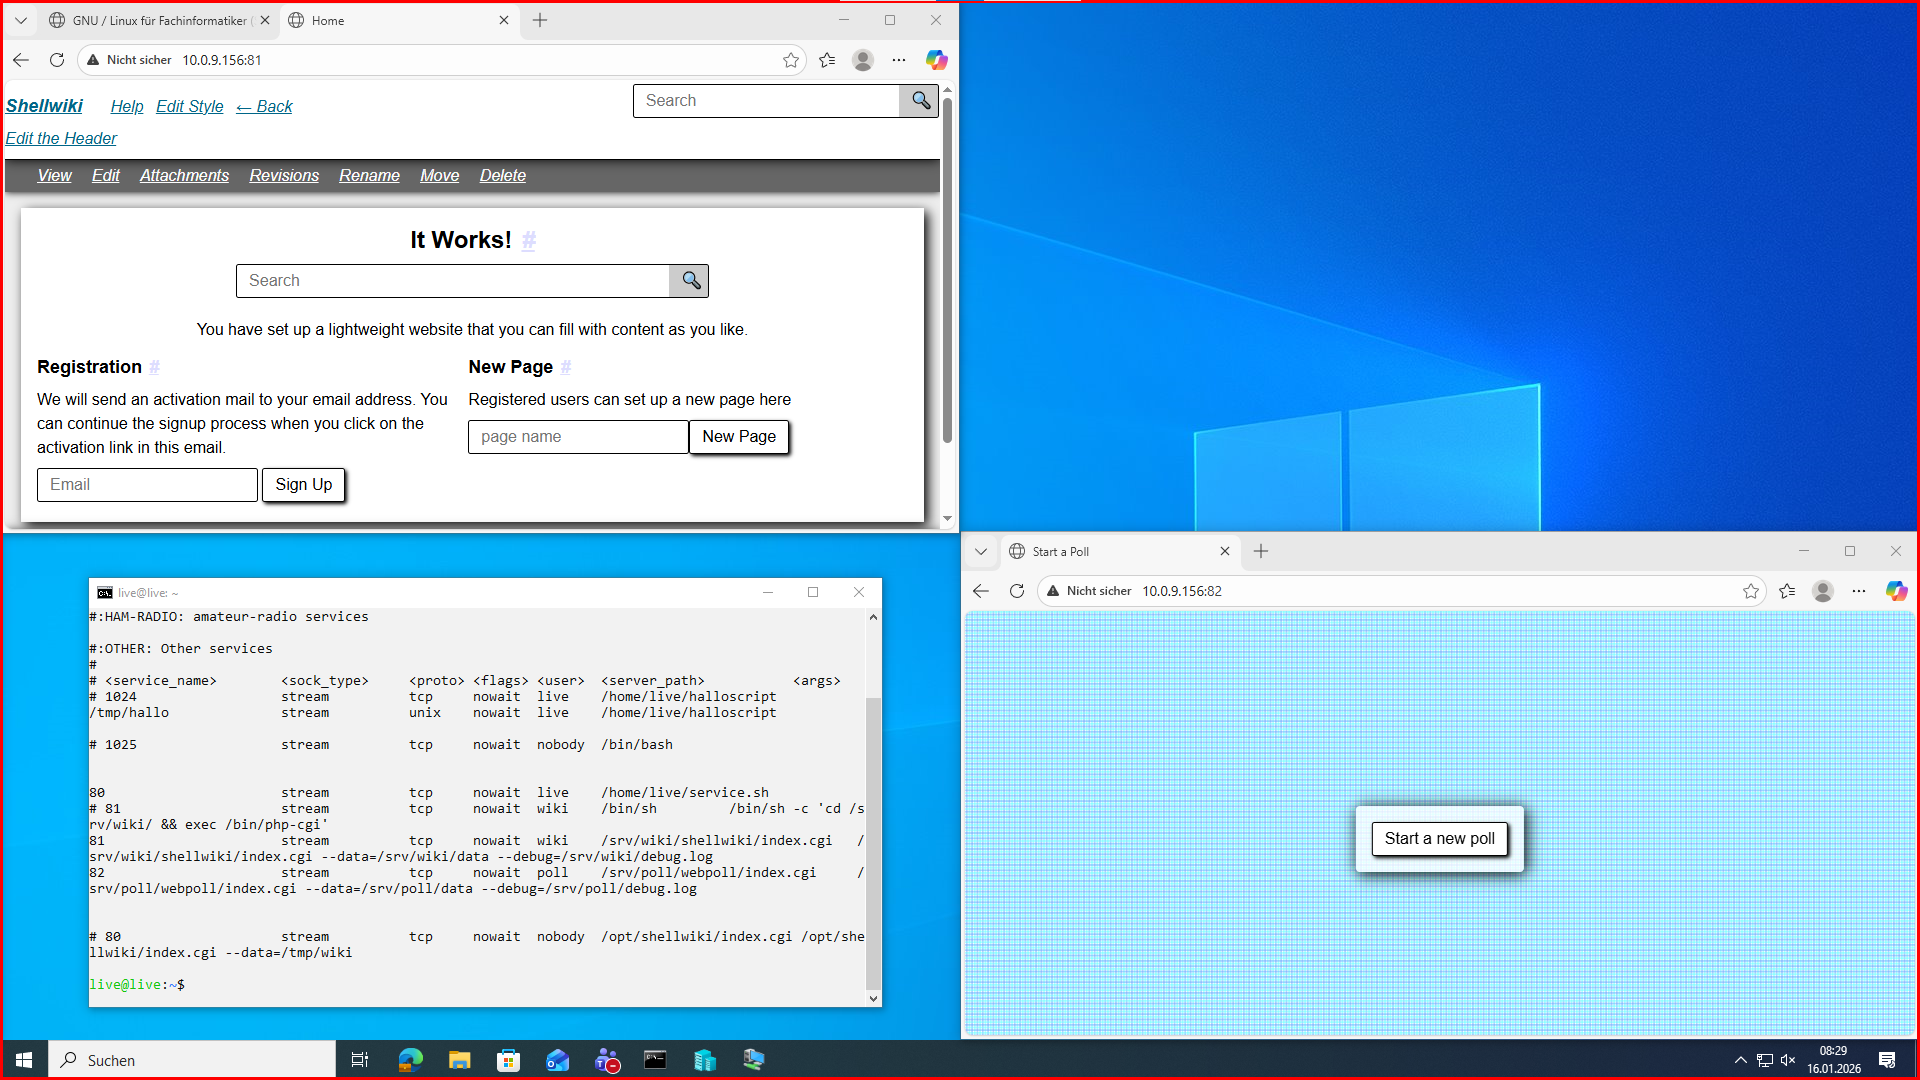The width and height of the screenshot is (1920, 1080).
Task: Open Microsoft Edge from the taskbar
Action: (410, 1059)
